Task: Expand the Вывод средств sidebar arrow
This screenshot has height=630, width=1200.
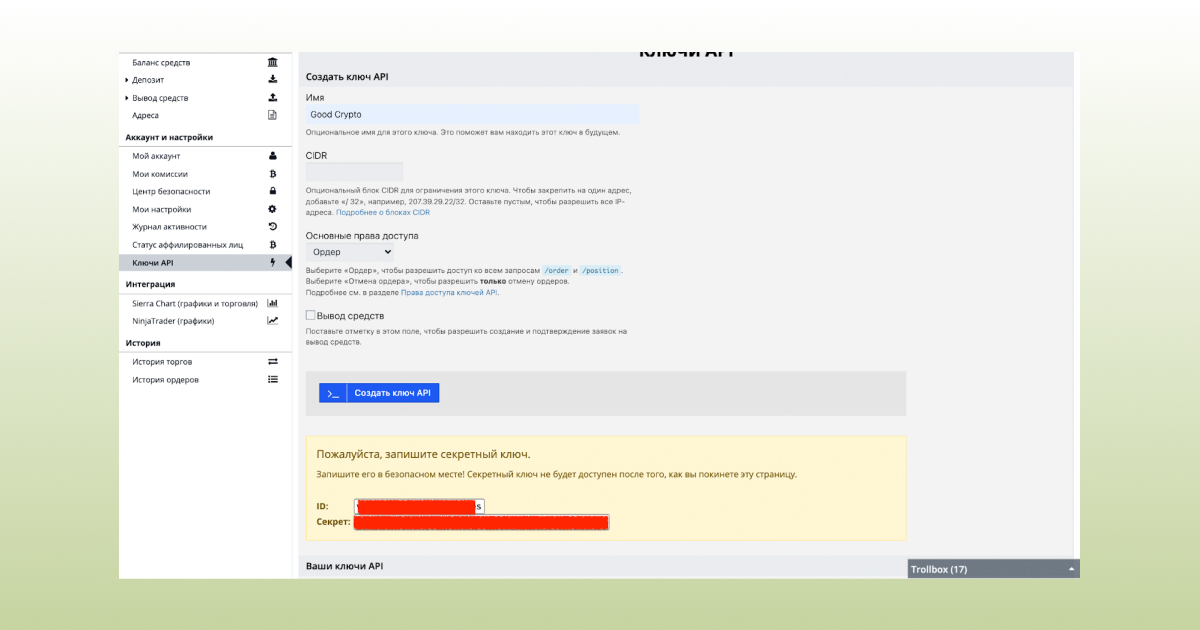Action: (127, 98)
